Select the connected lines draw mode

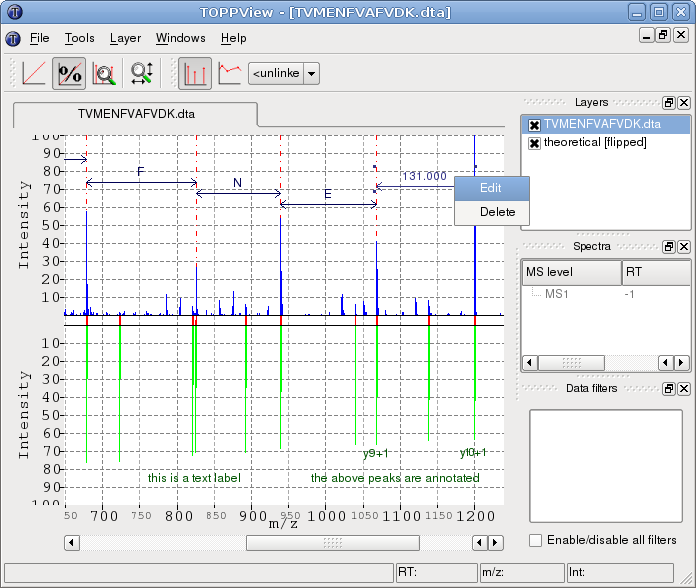pyautogui.click(x=230, y=73)
